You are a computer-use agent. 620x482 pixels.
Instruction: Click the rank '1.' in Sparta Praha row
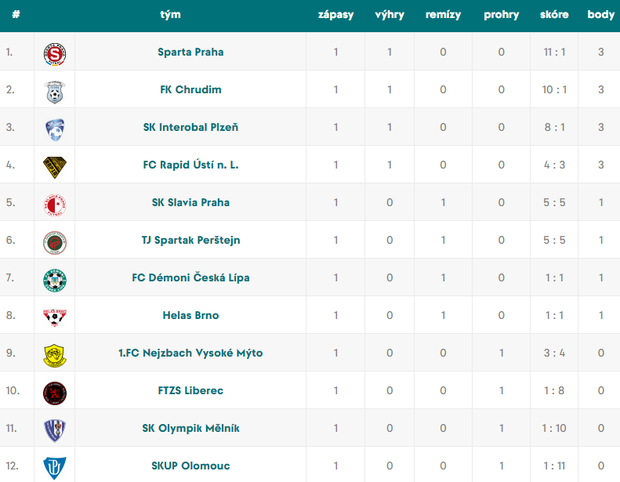click(x=9, y=52)
